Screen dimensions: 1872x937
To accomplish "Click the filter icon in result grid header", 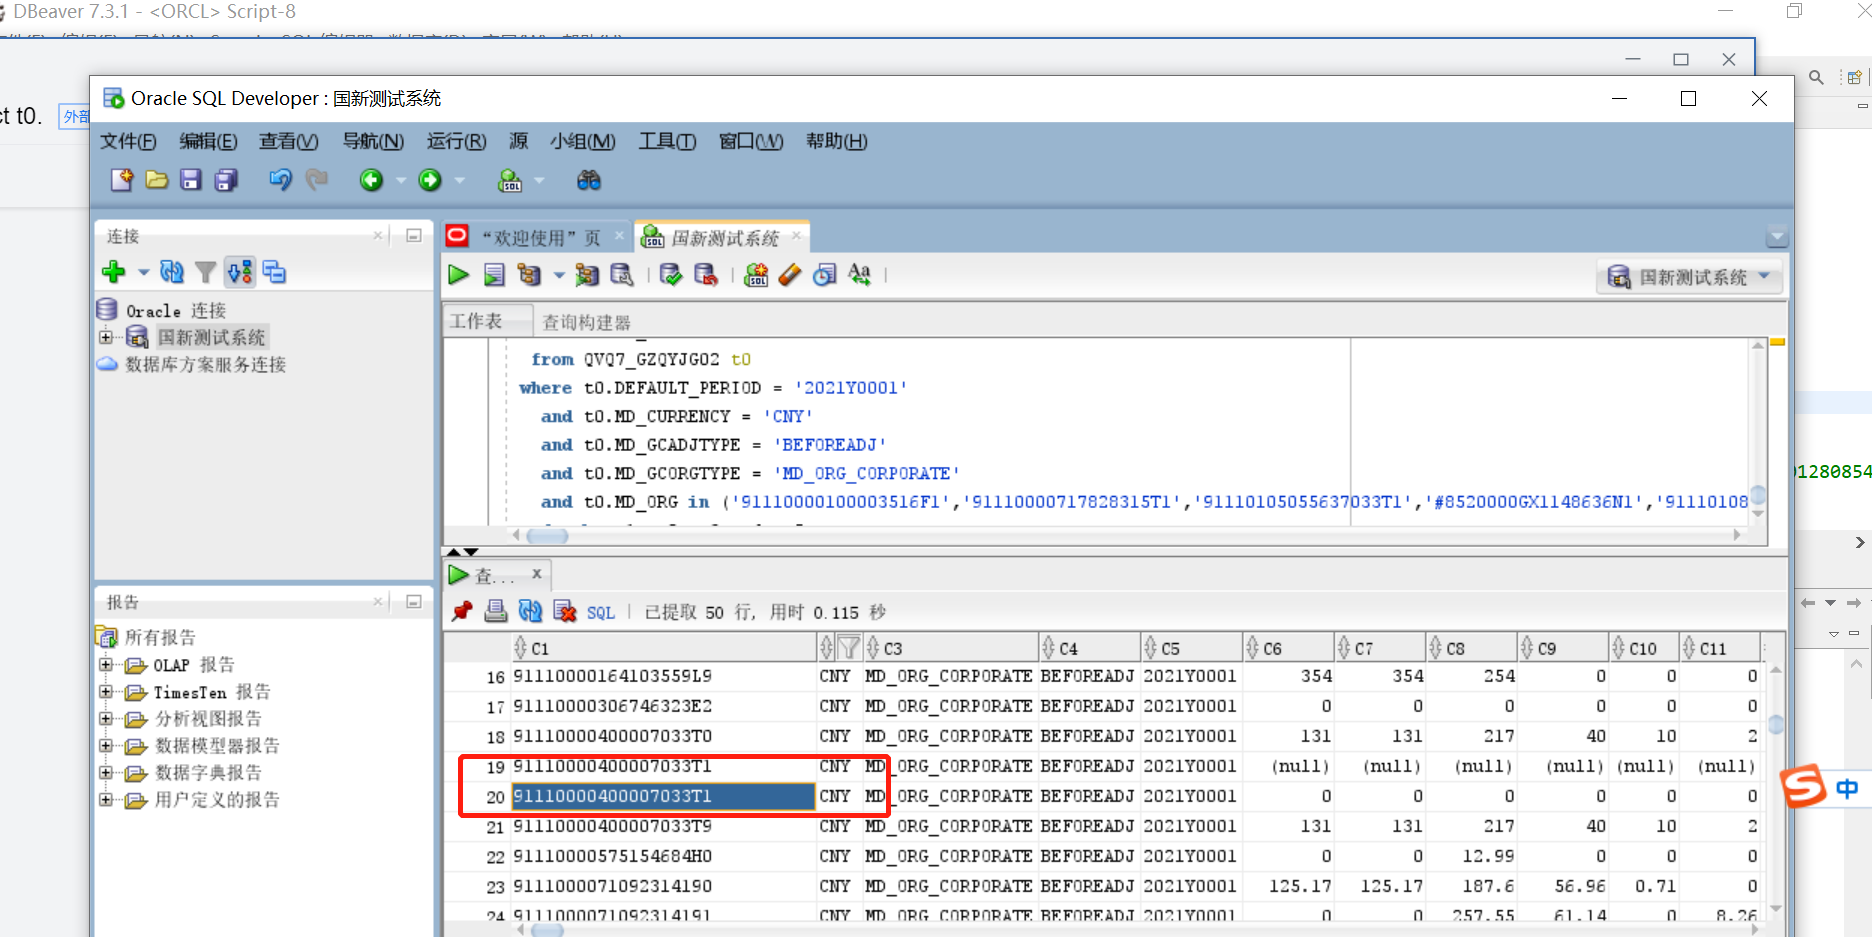I will [x=849, y=648].
